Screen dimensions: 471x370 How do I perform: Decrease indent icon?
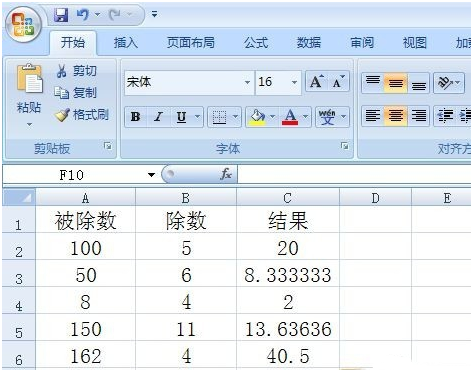pyautogui.click(x=445, y=116)
